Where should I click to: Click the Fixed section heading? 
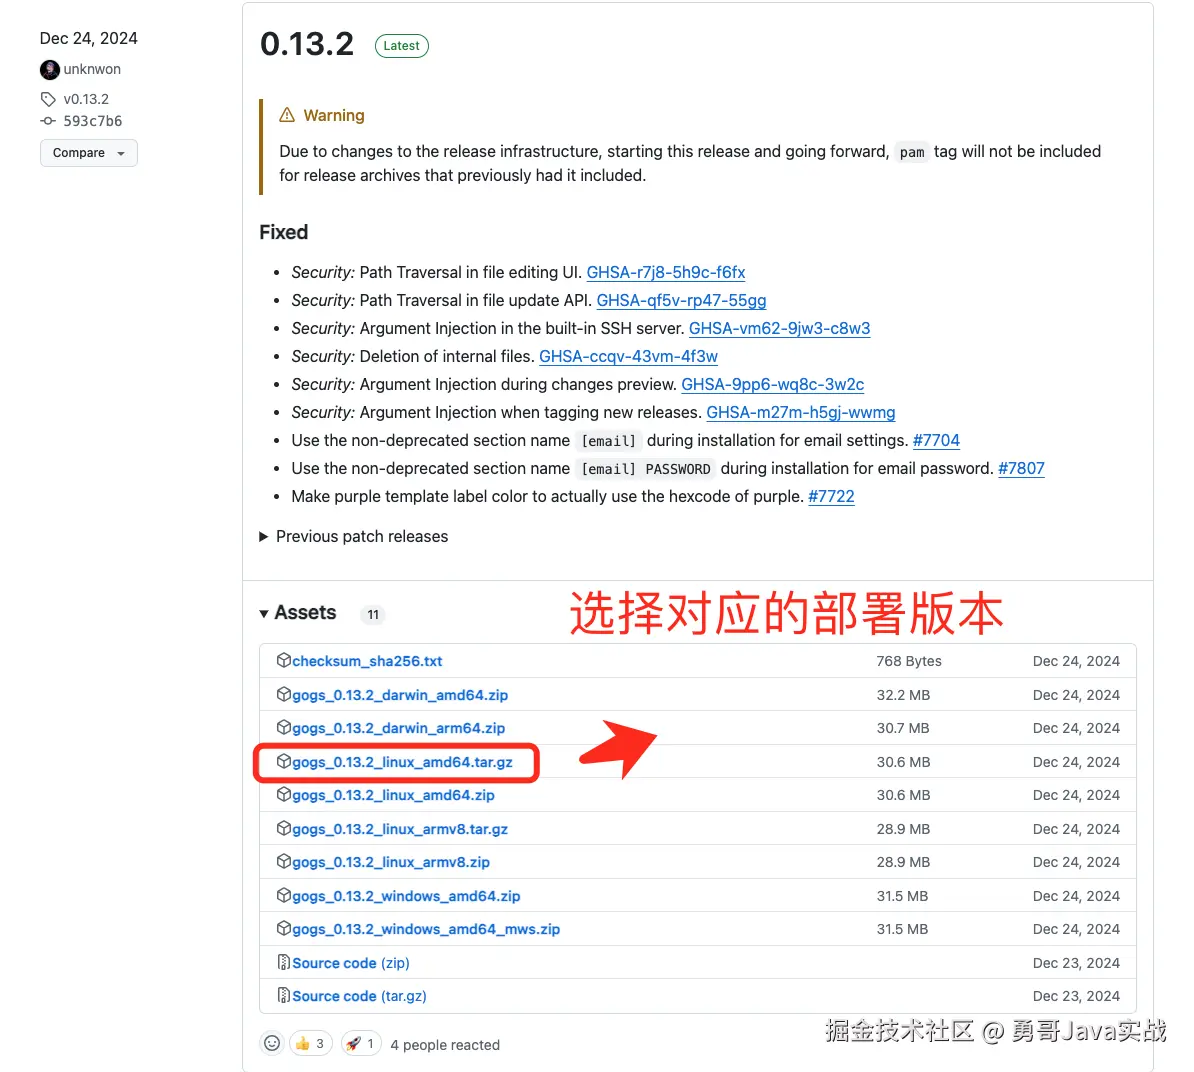[283, 232]
